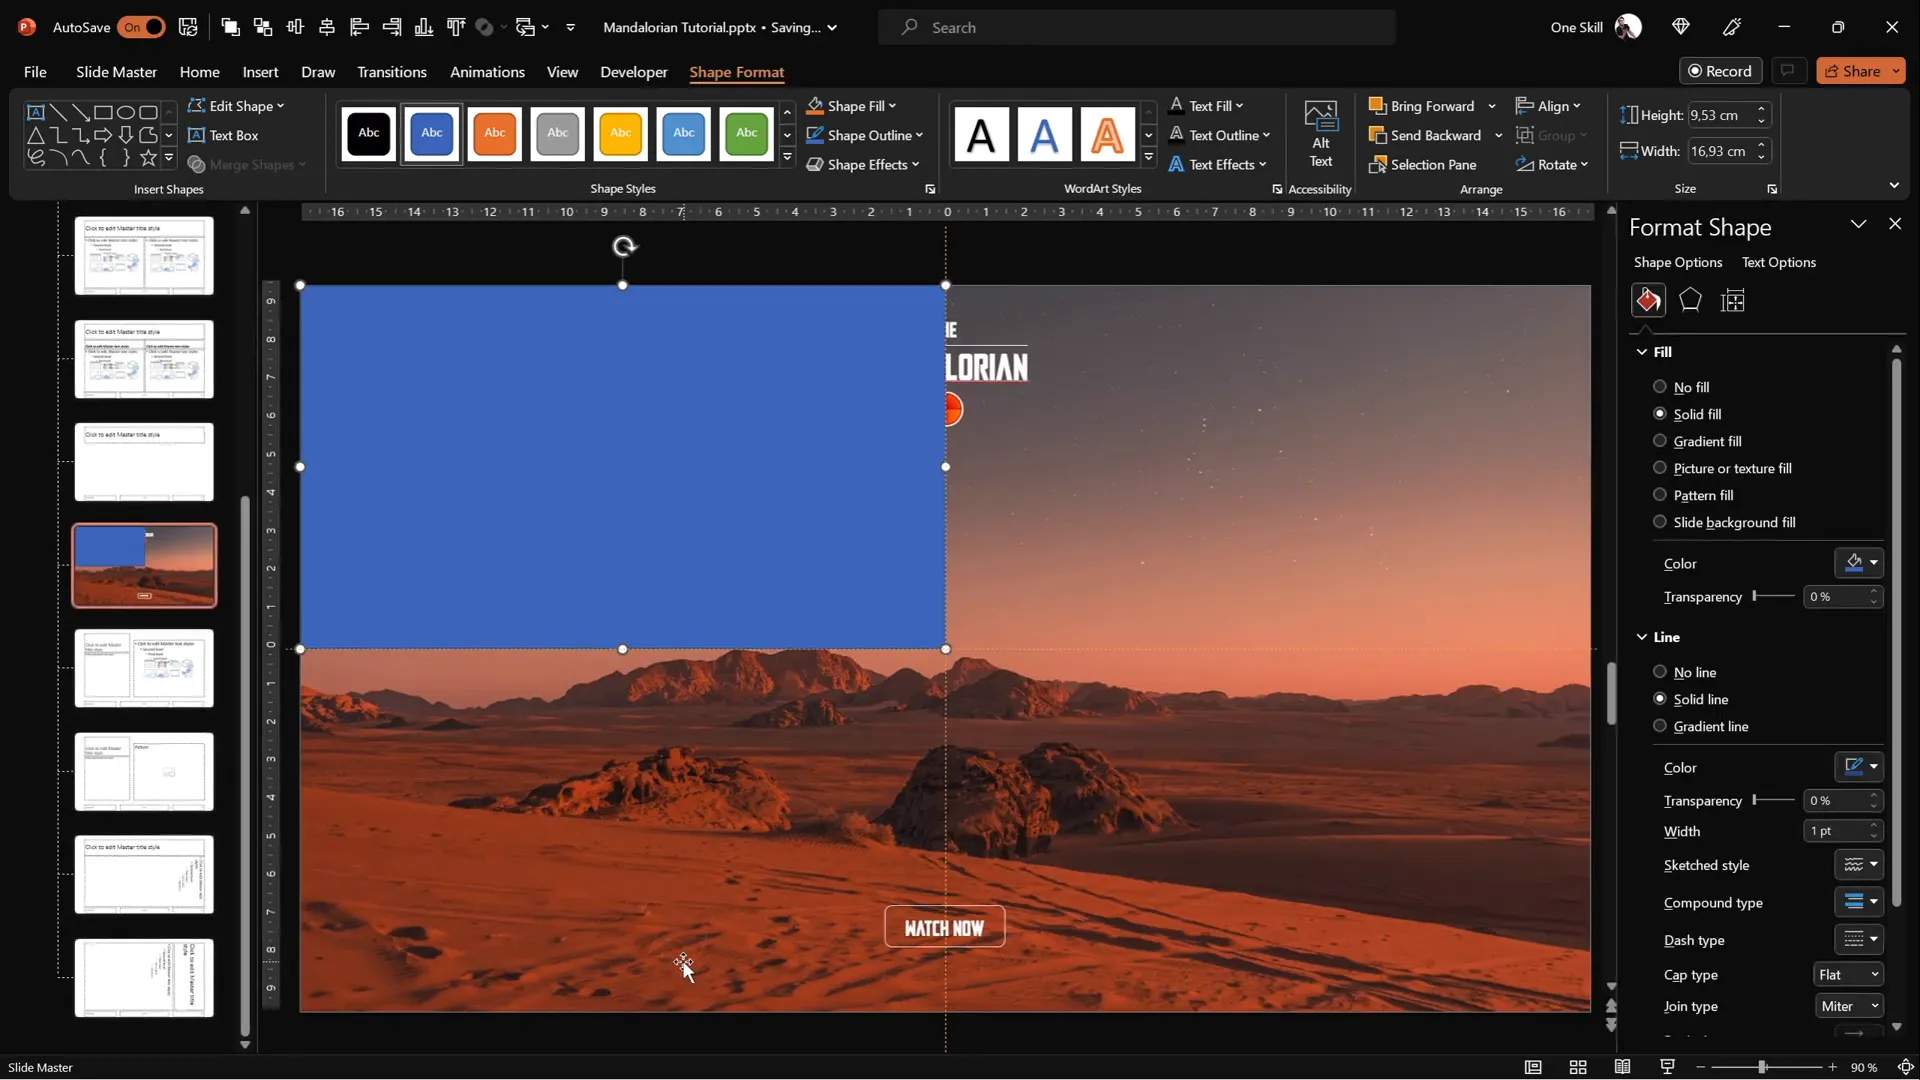This screenshot has width=1920, height=1080.
Task: Select the No fill radio option
Action: tap(1660, 387)
